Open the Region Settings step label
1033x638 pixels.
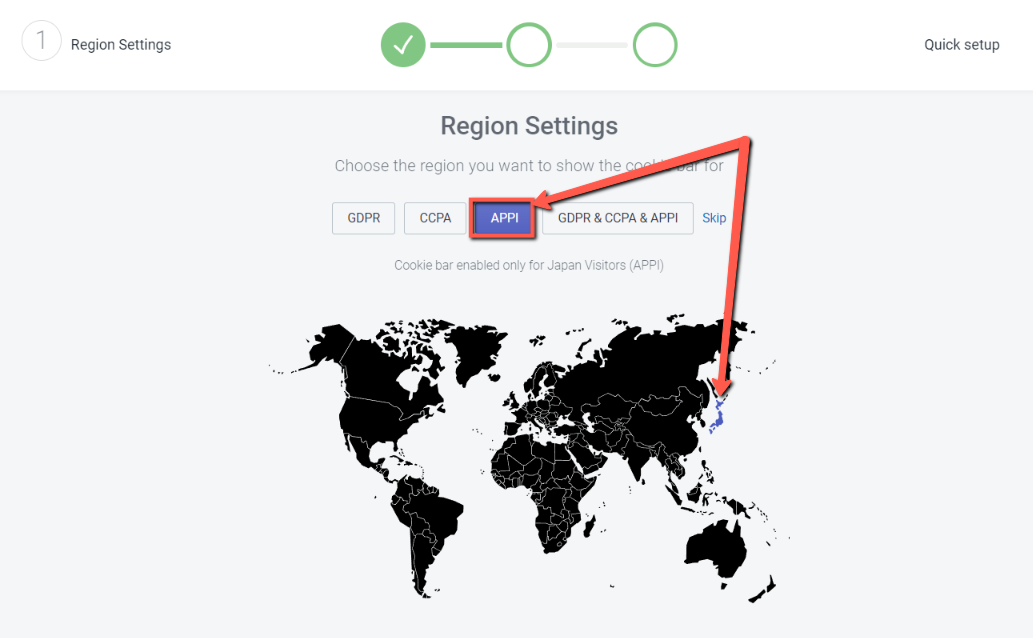(121, 44)
